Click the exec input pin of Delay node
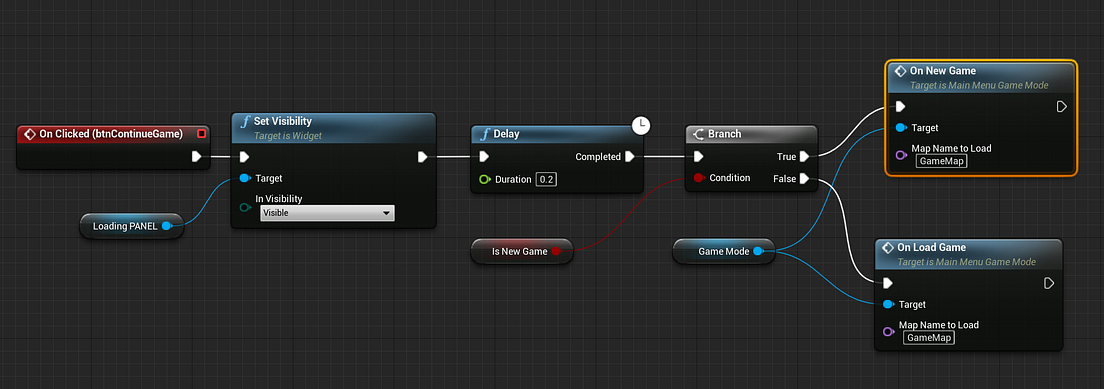Image resolution: width=1104 pixels, height=389 pixels. (484, 156)
